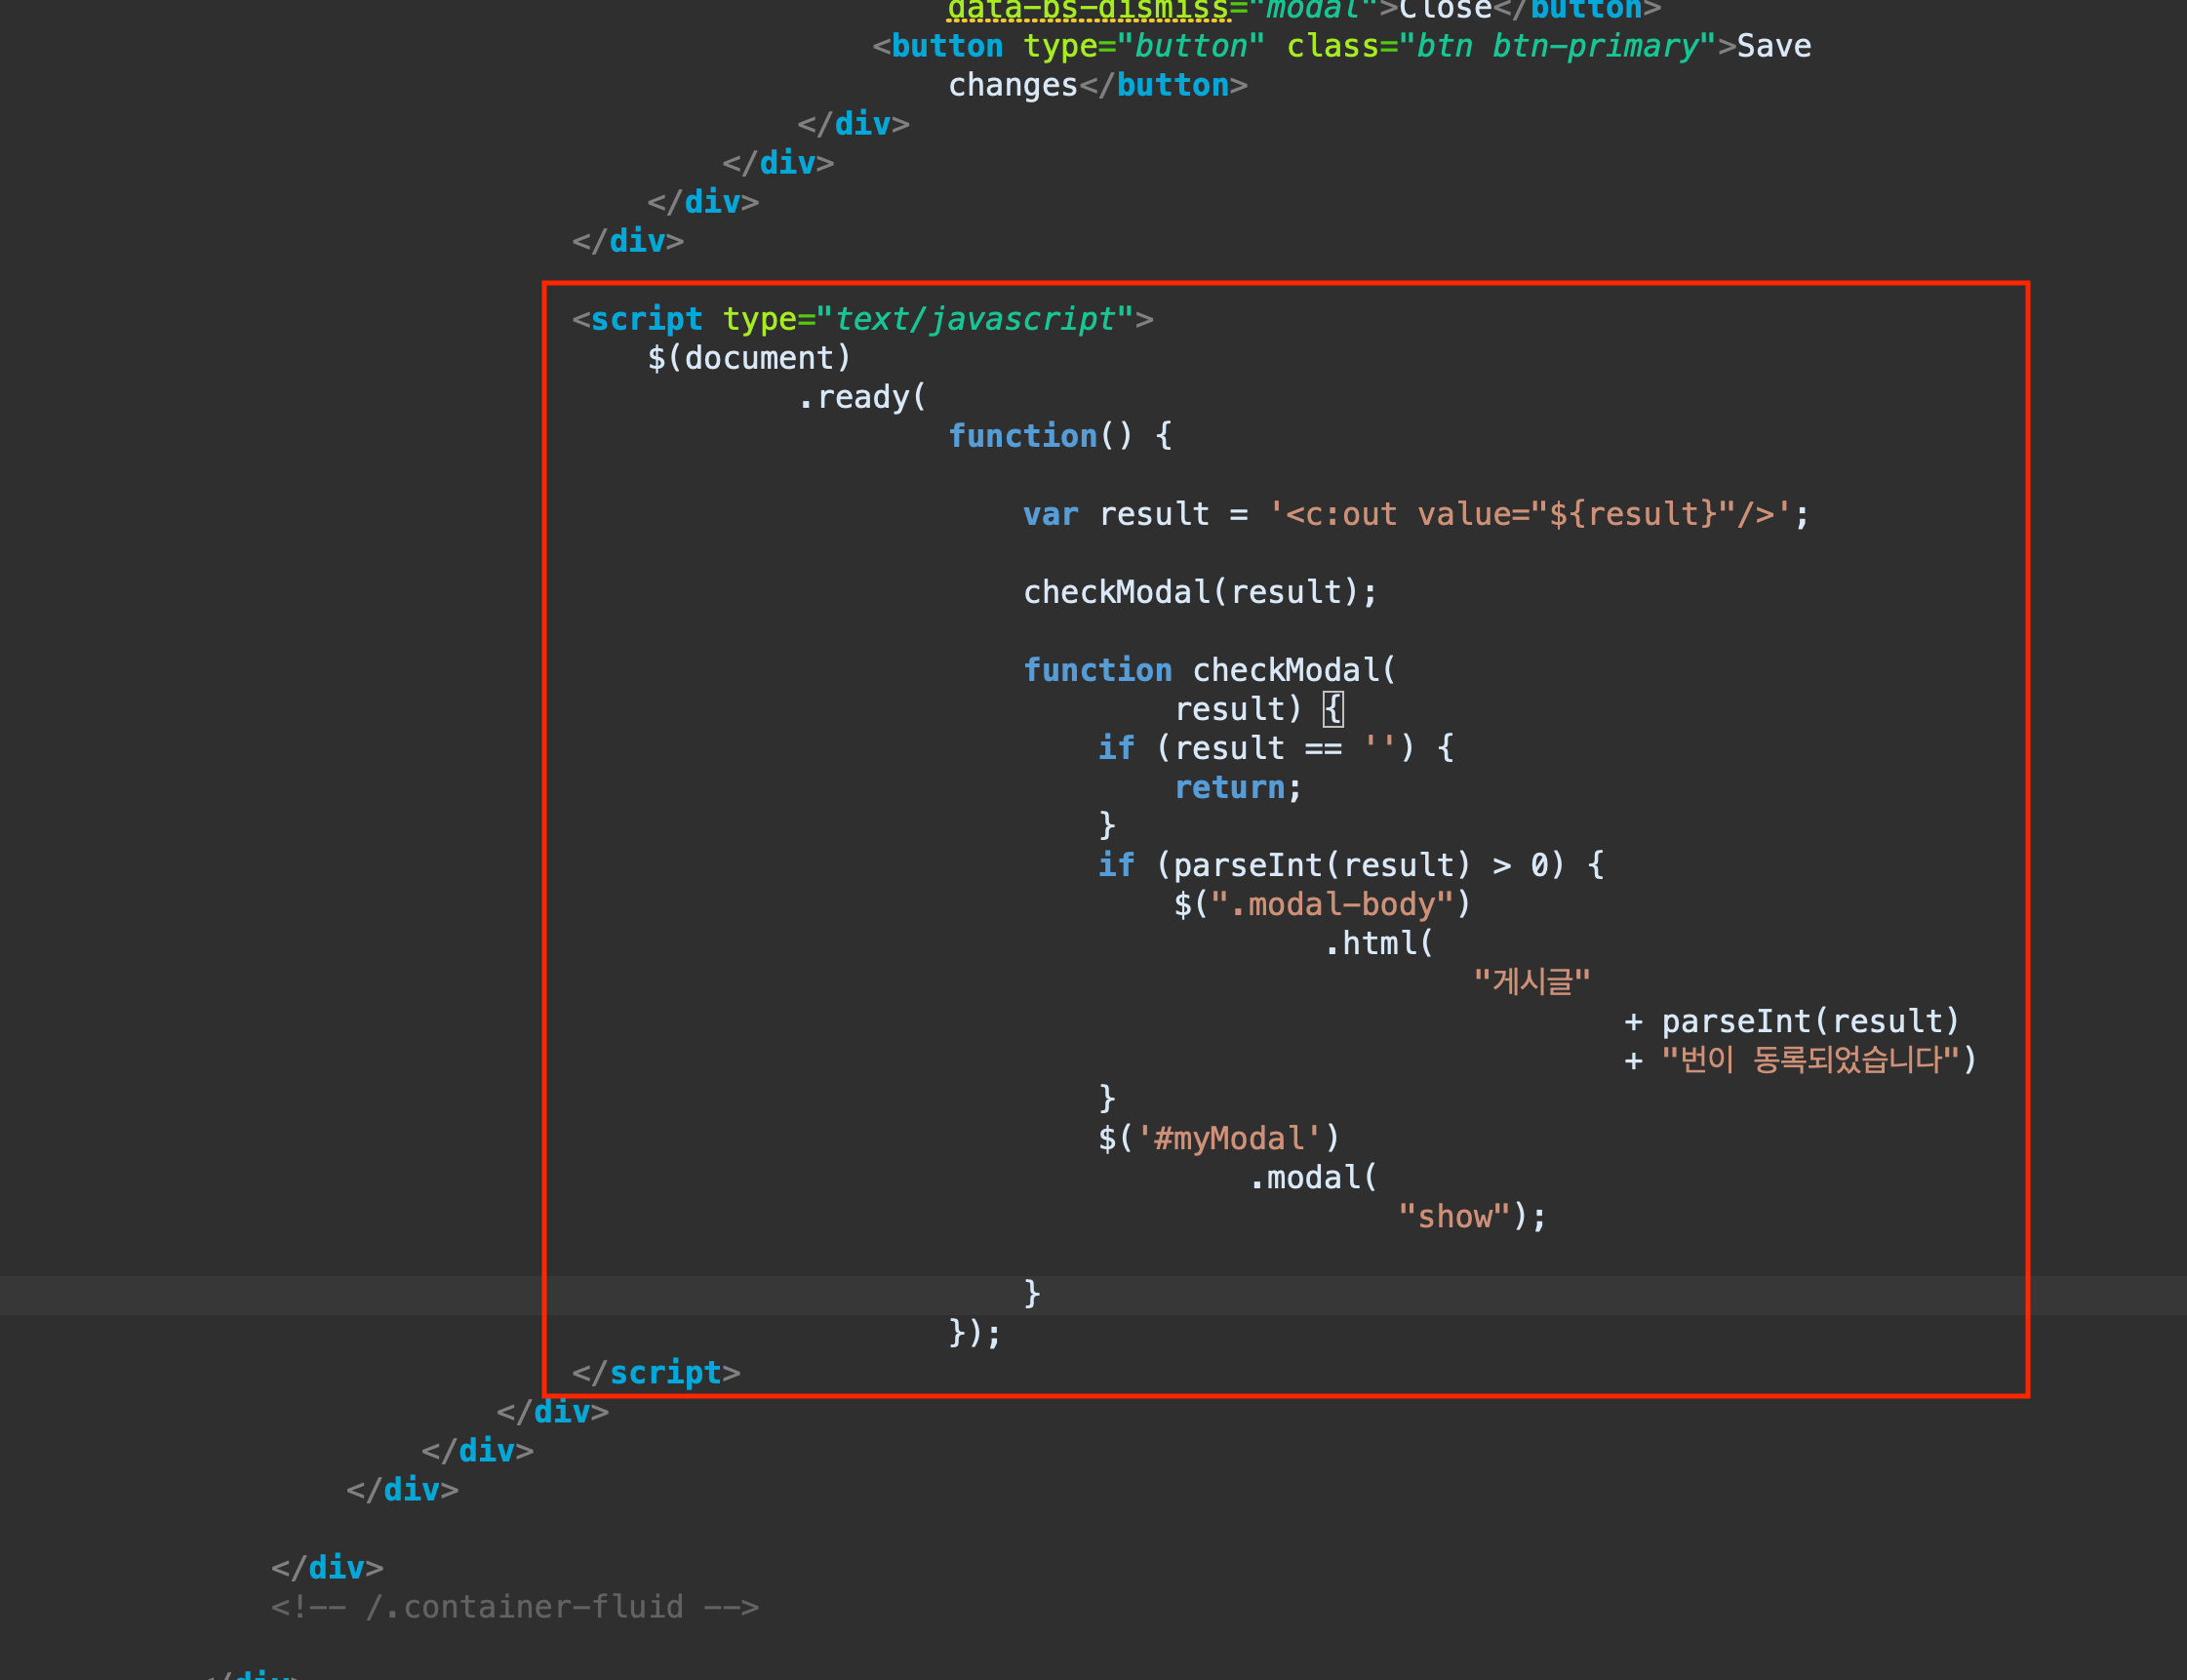
Task: Click the function checkModal definition name
Action: coord(1286,670)
